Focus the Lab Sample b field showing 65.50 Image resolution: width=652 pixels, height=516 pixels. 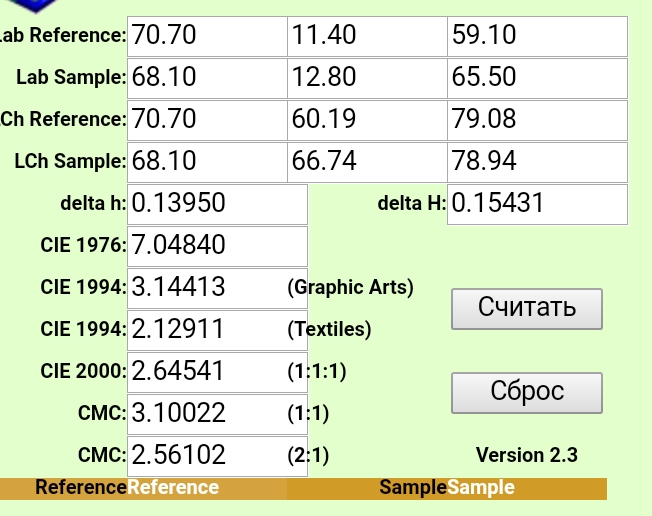click(x=537, y=78)
